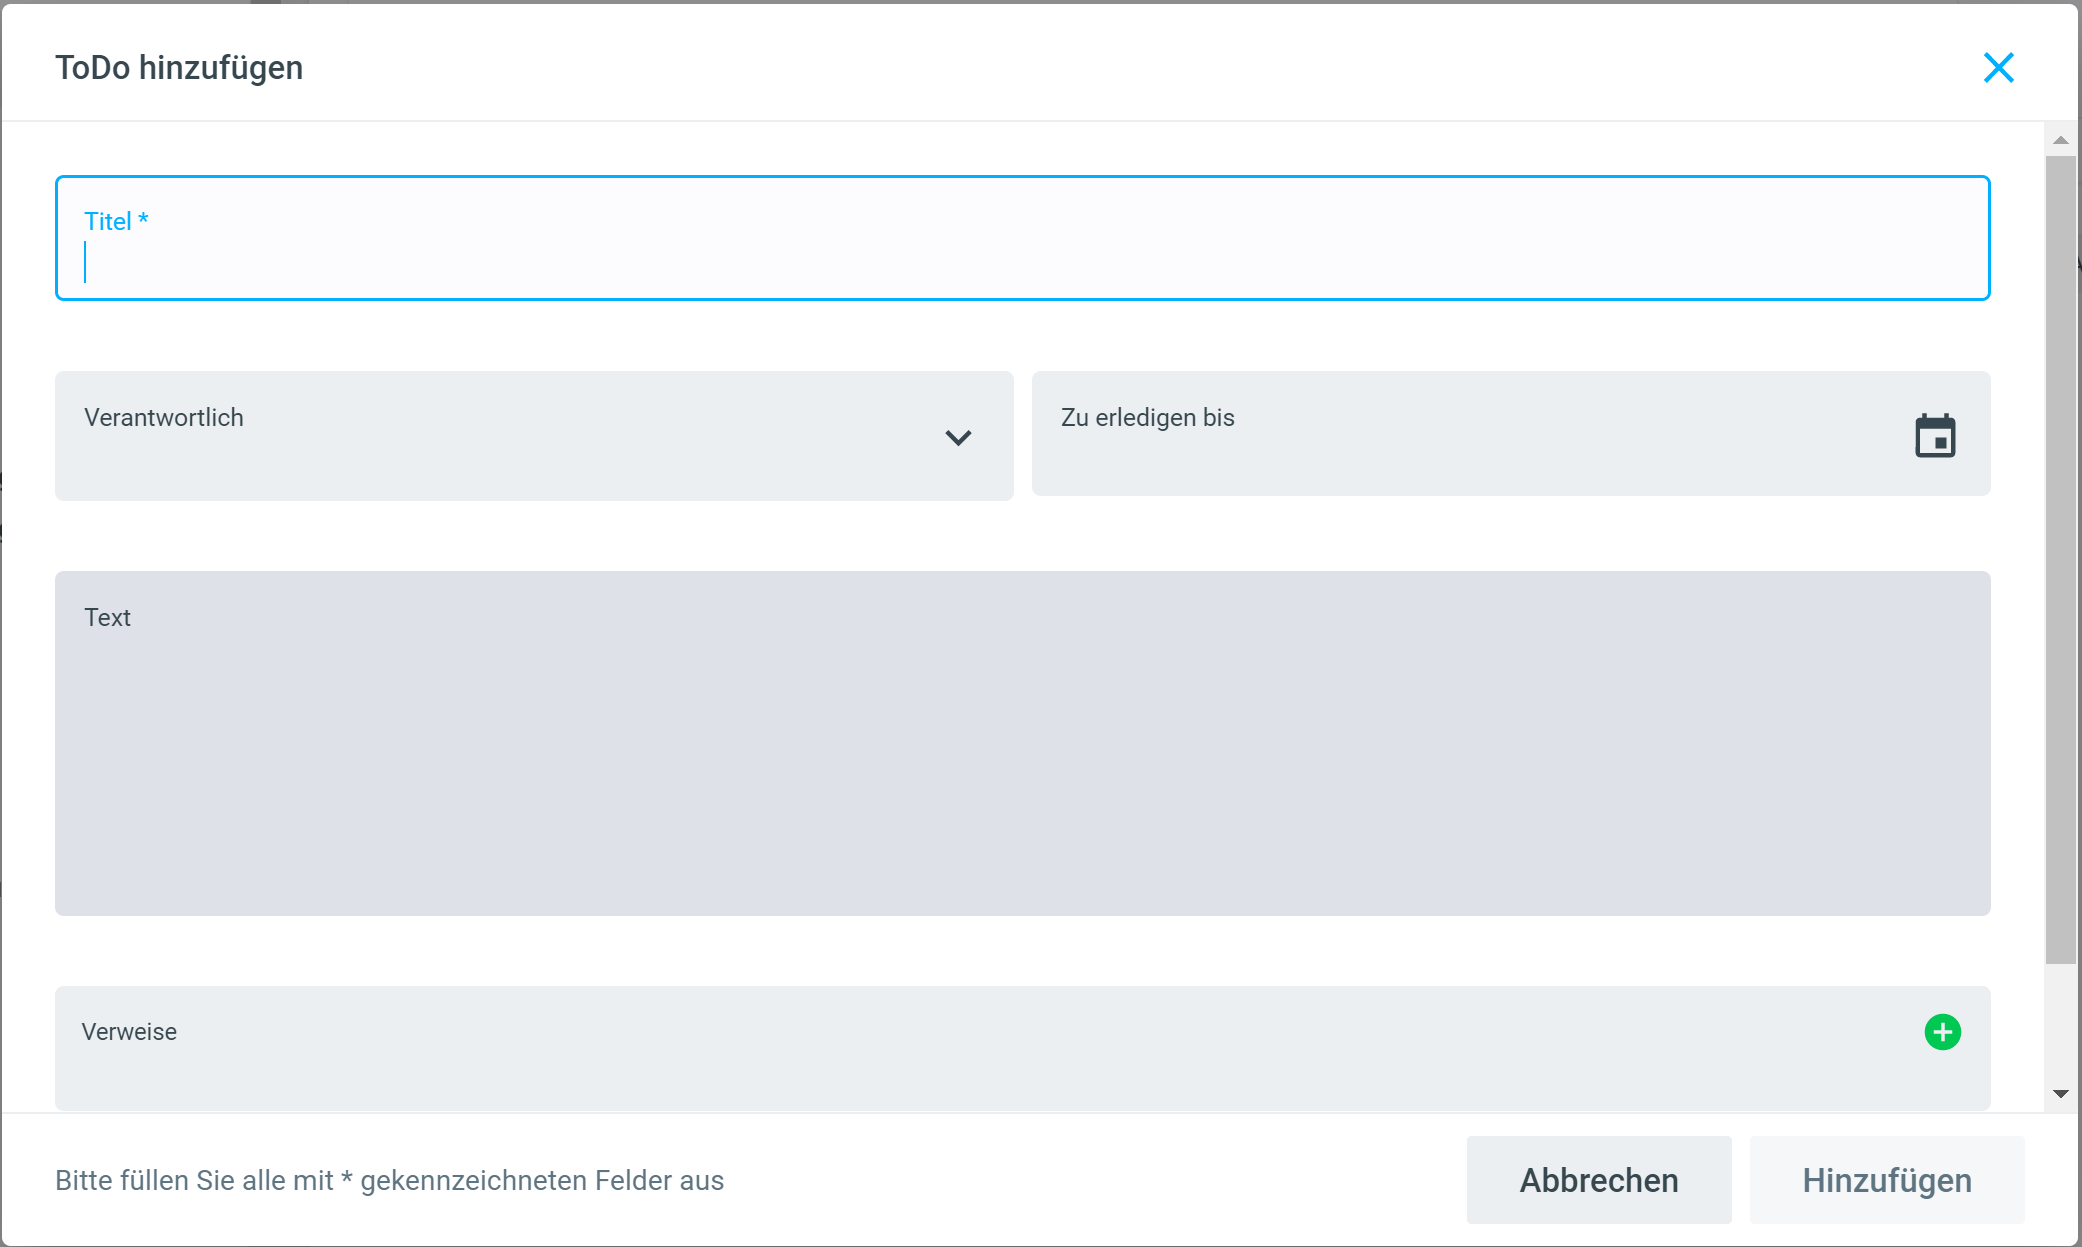Click the scrollbar track below the thumb
The height and width of the screenshot is (1247, 2082).
[2060, 1025]
